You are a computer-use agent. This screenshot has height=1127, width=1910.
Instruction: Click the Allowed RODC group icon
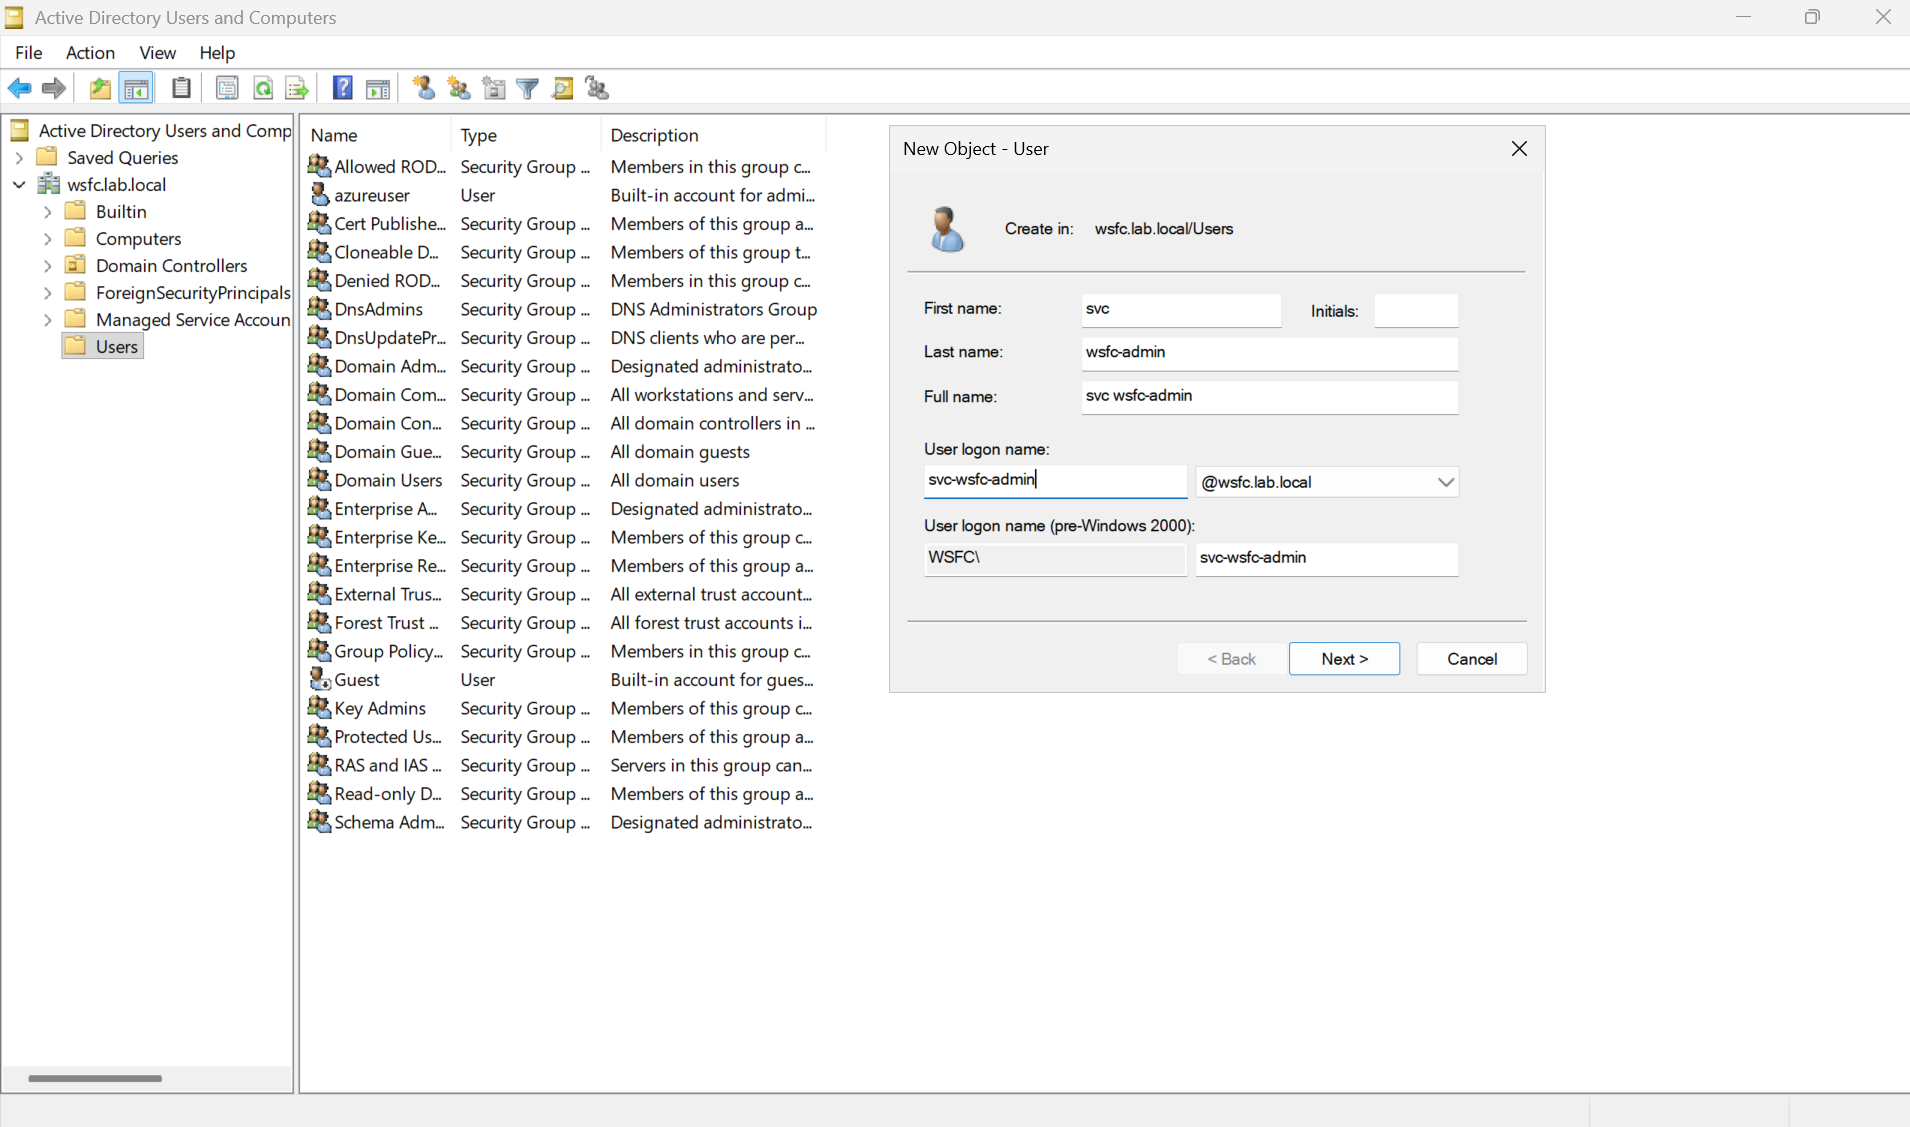tap(319, 166)
